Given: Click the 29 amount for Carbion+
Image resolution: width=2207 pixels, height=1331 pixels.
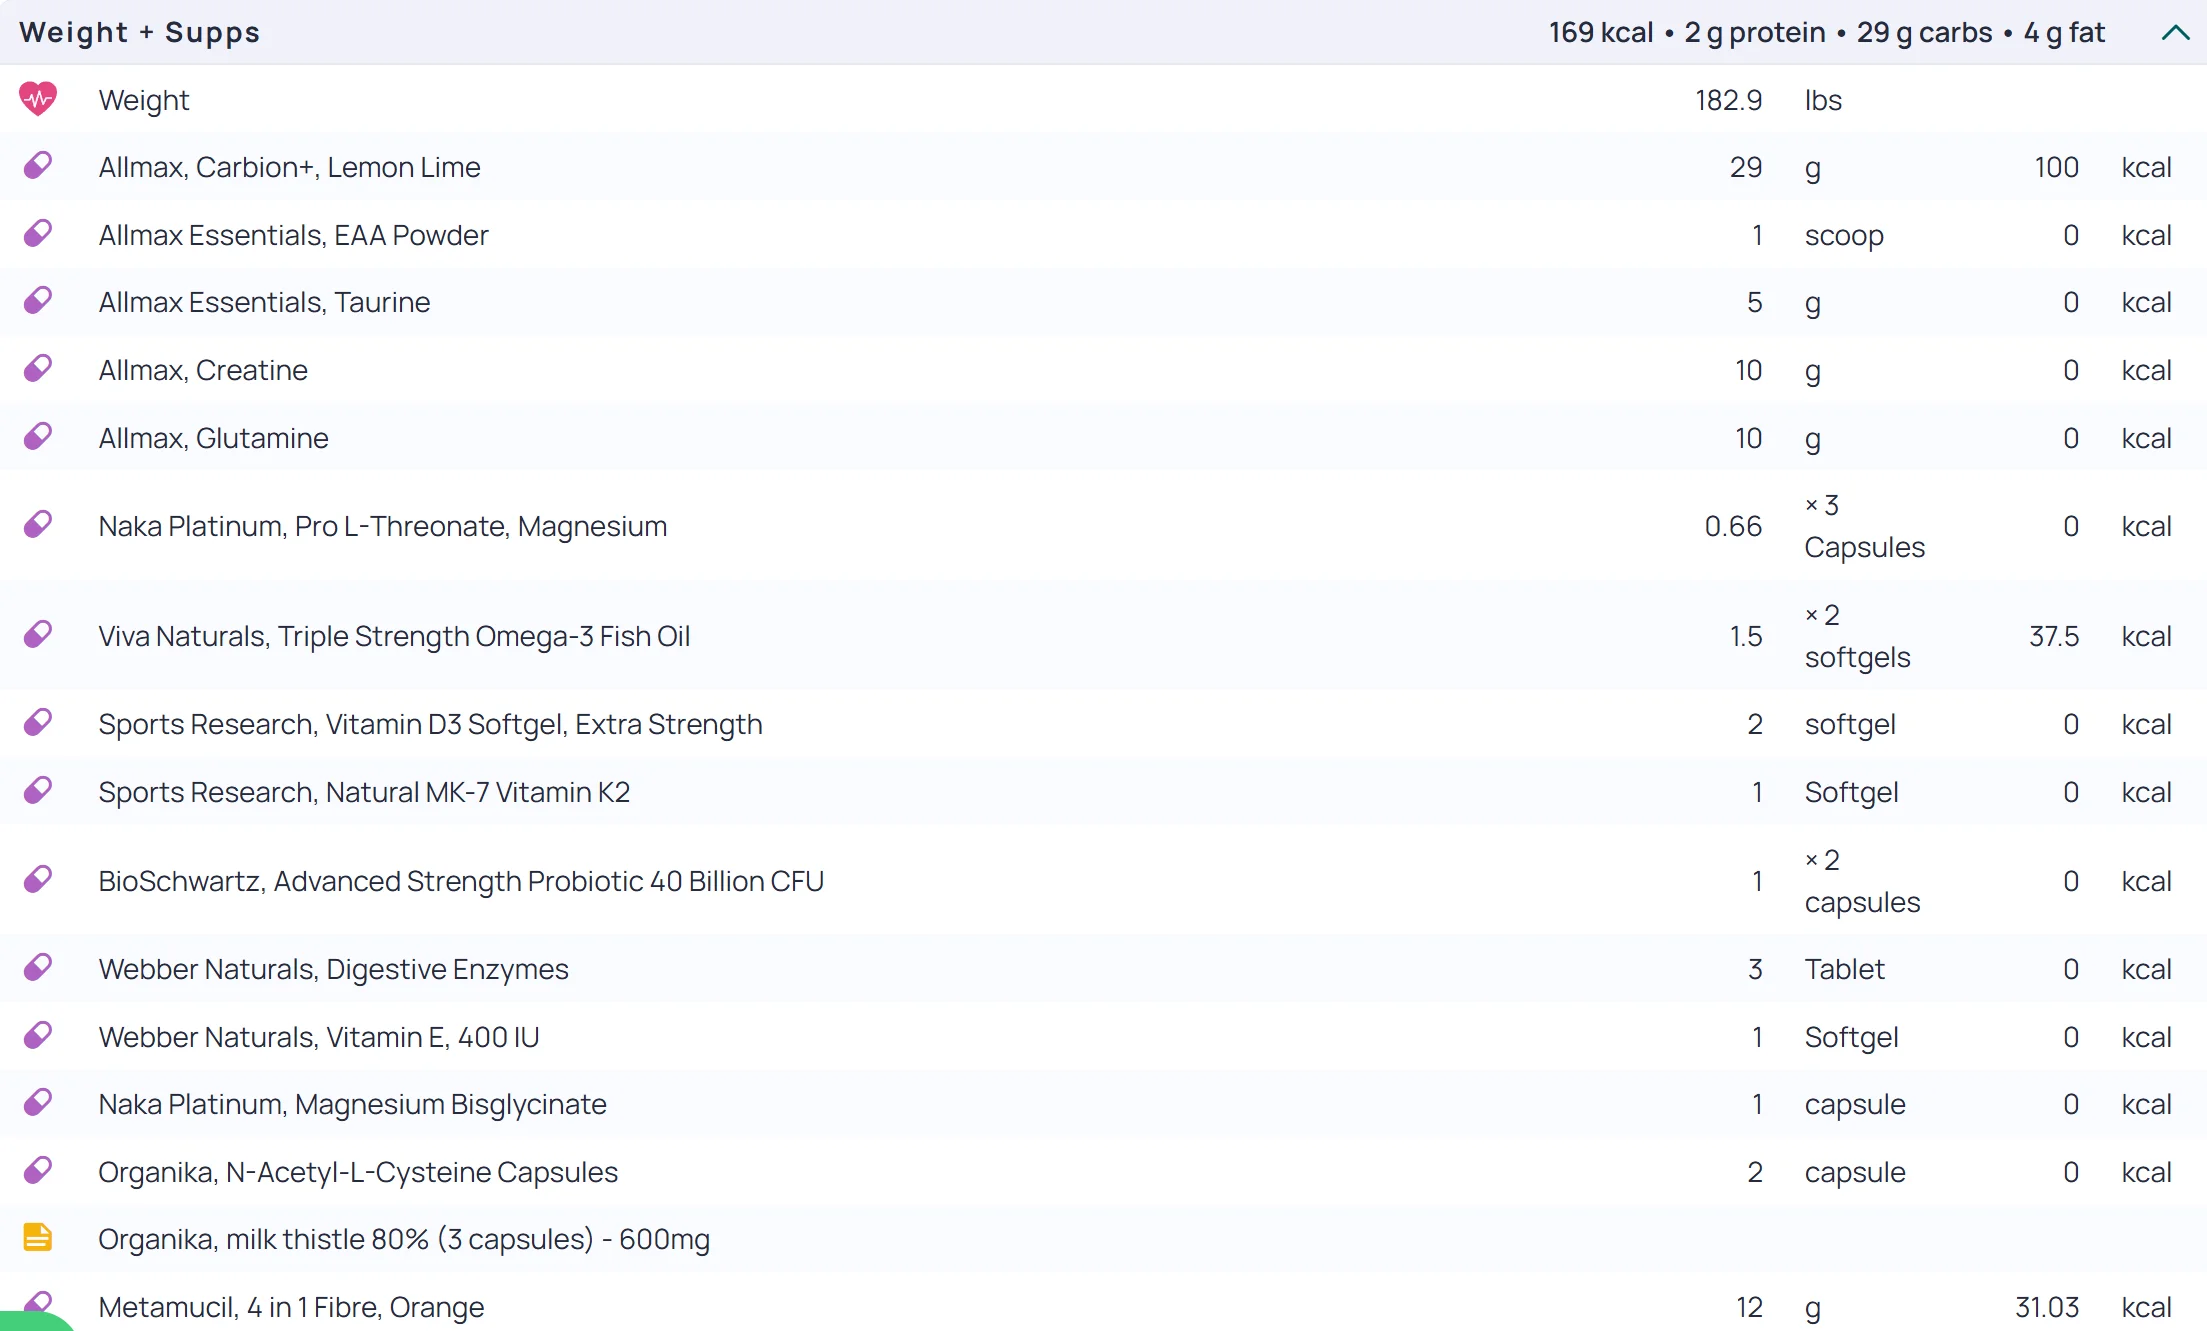Looking at the screenshot, I should pyautogui.click(x=1746, y=167).
